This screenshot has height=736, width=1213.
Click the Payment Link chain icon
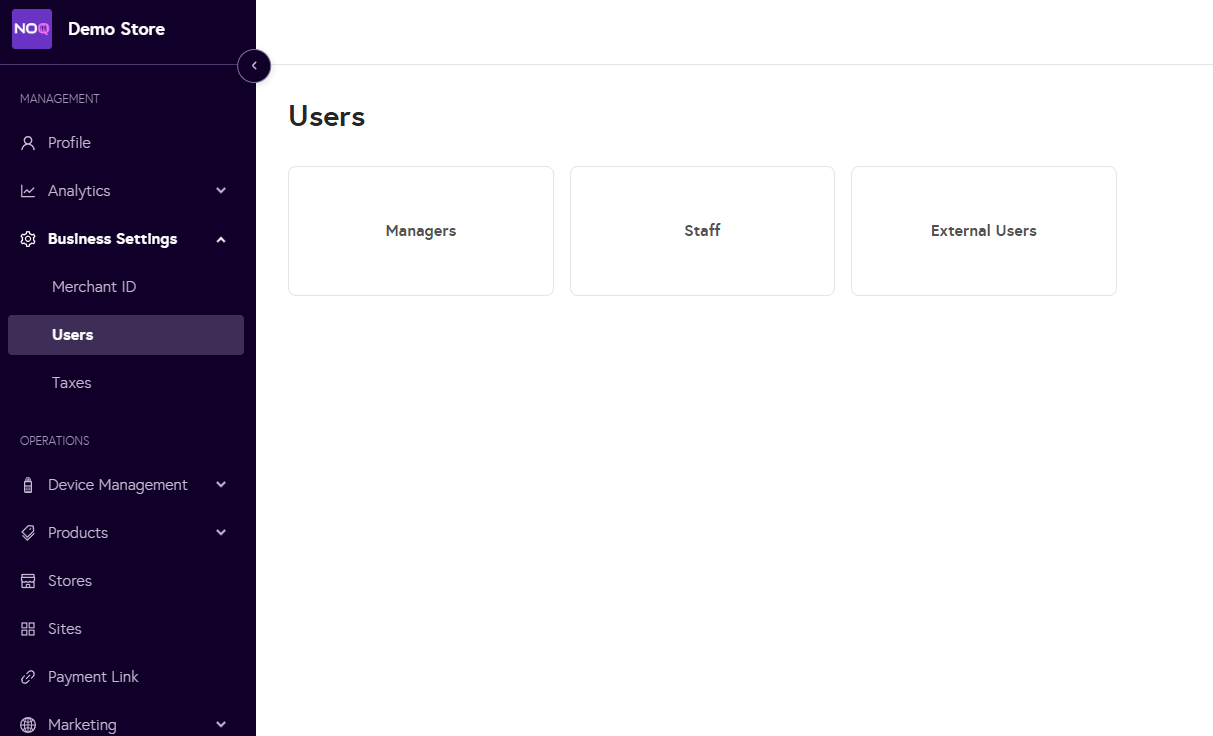click(28, 677)
